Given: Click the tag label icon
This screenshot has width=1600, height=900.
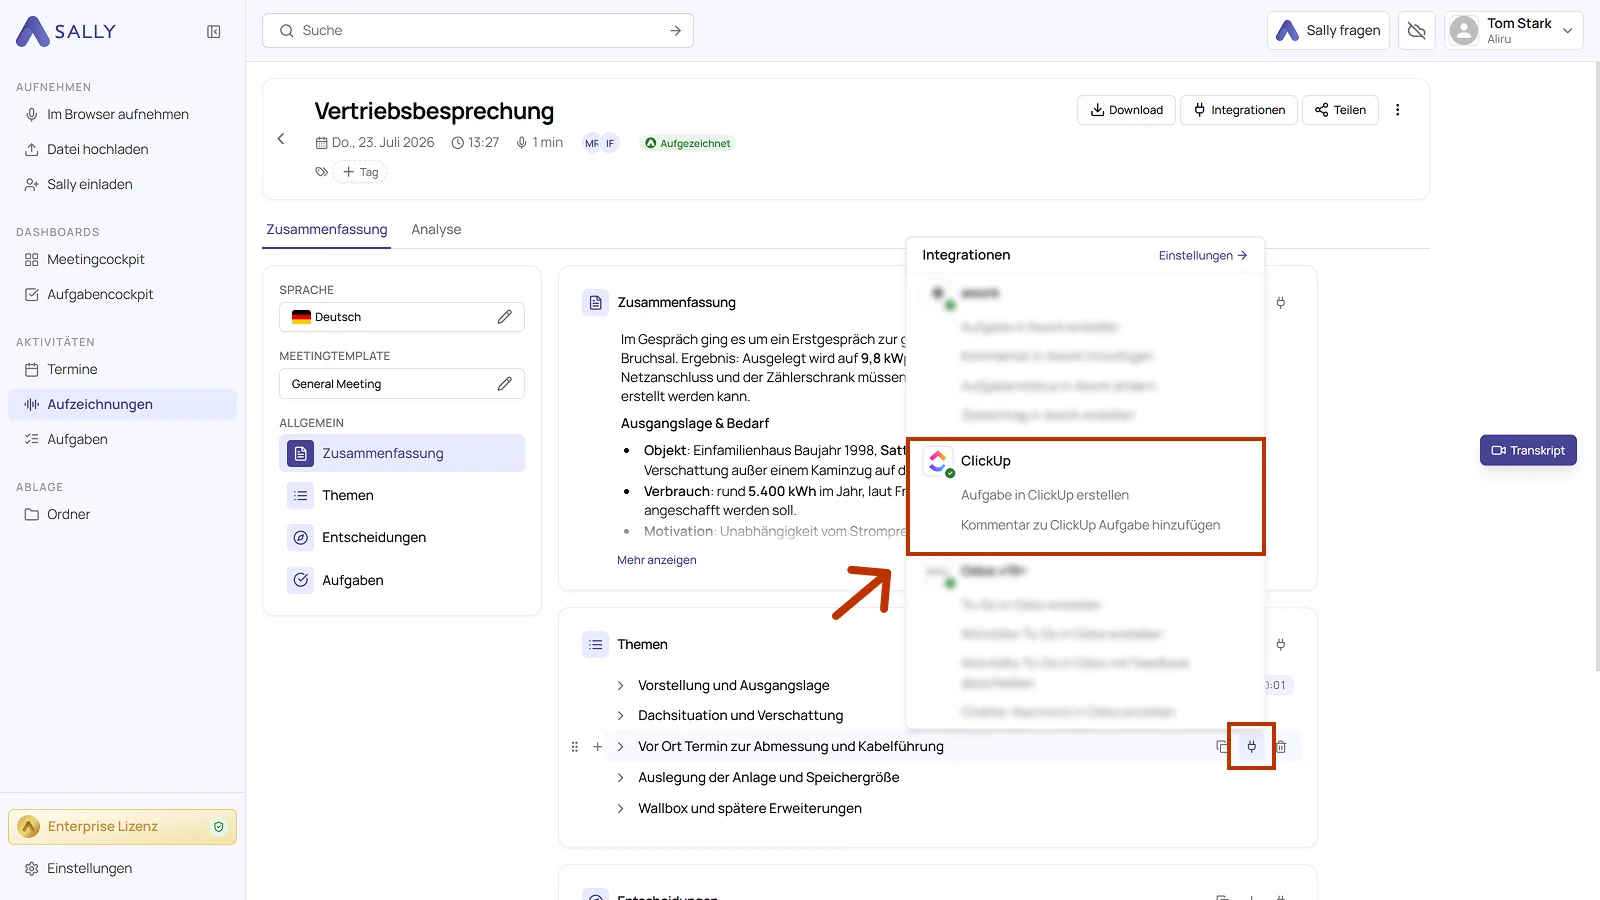Looking at the screenshot, I should [x=322, y=172].
